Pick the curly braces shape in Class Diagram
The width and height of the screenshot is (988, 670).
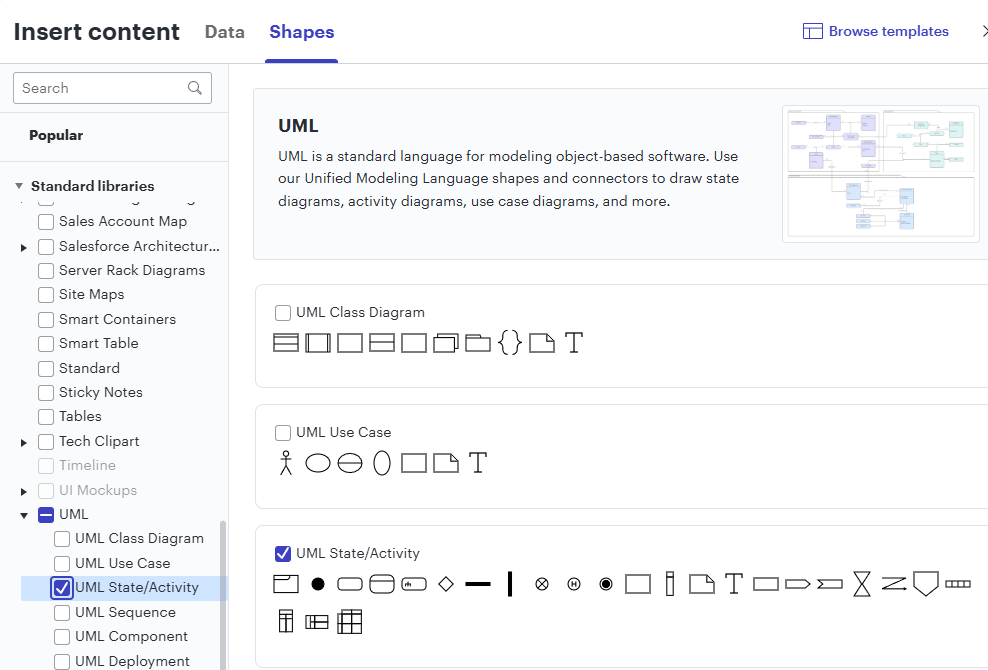[x=510, y=343]
